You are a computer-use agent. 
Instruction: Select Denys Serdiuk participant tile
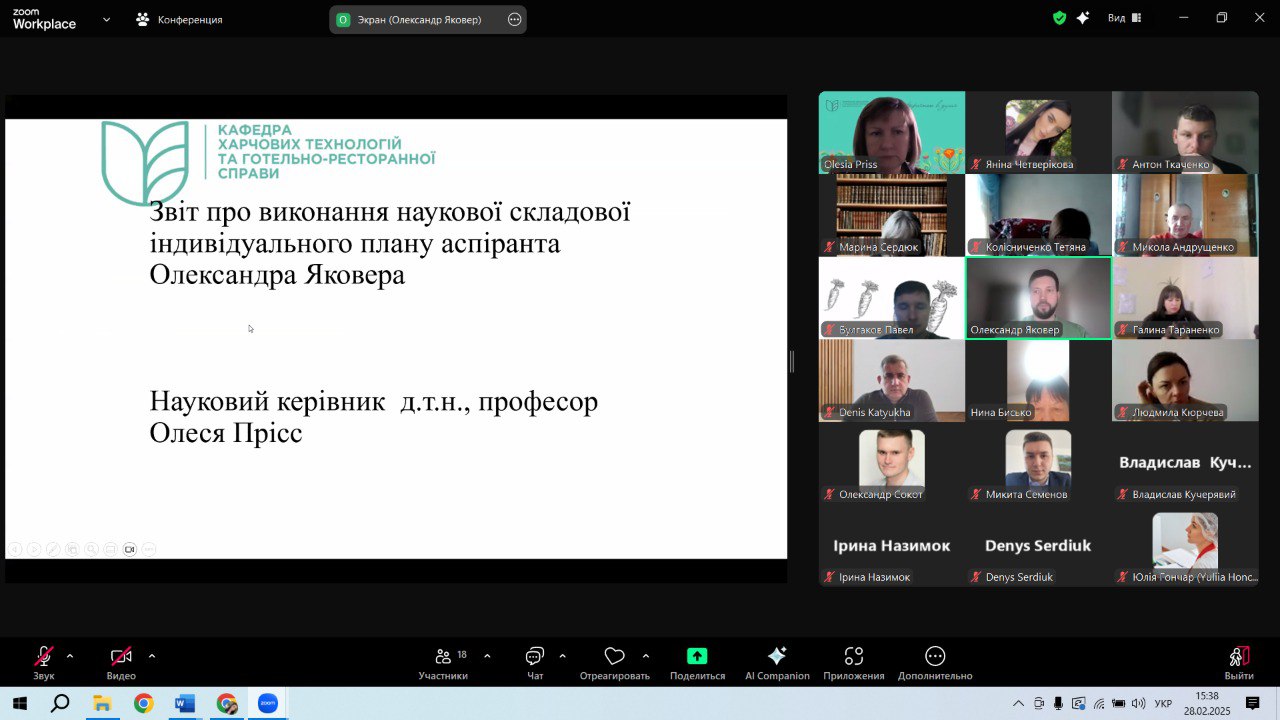click(1038, 546)
